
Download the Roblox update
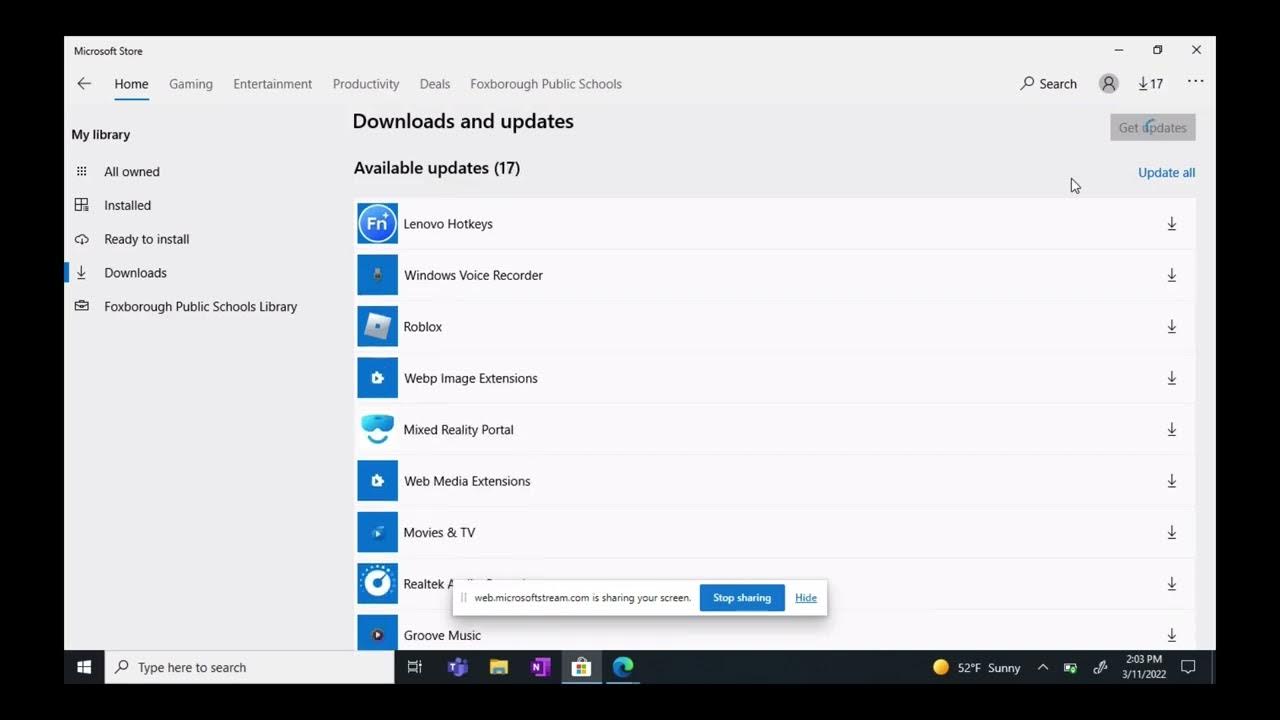click(1172, 327)
